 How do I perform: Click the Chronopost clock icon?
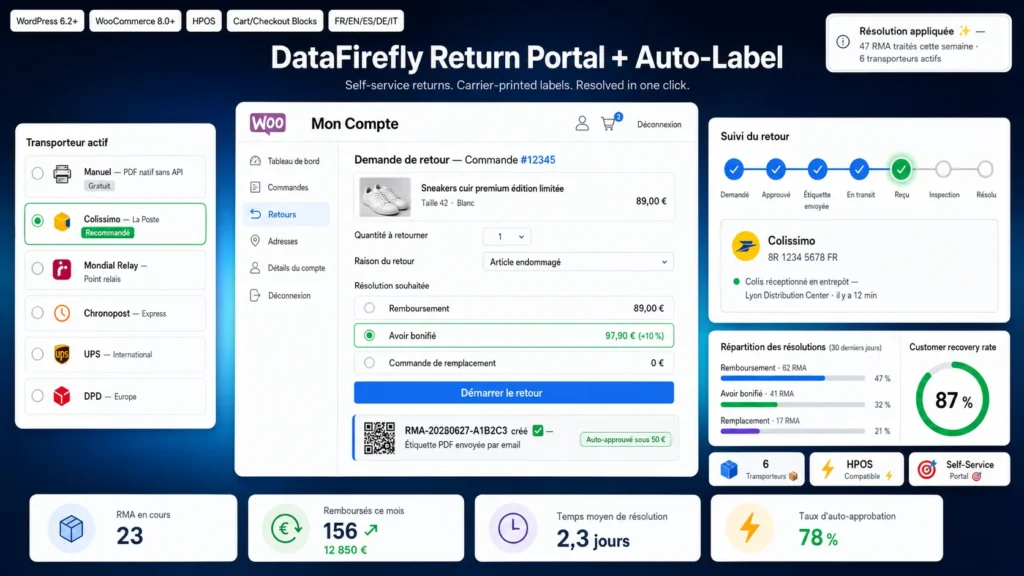62,313
